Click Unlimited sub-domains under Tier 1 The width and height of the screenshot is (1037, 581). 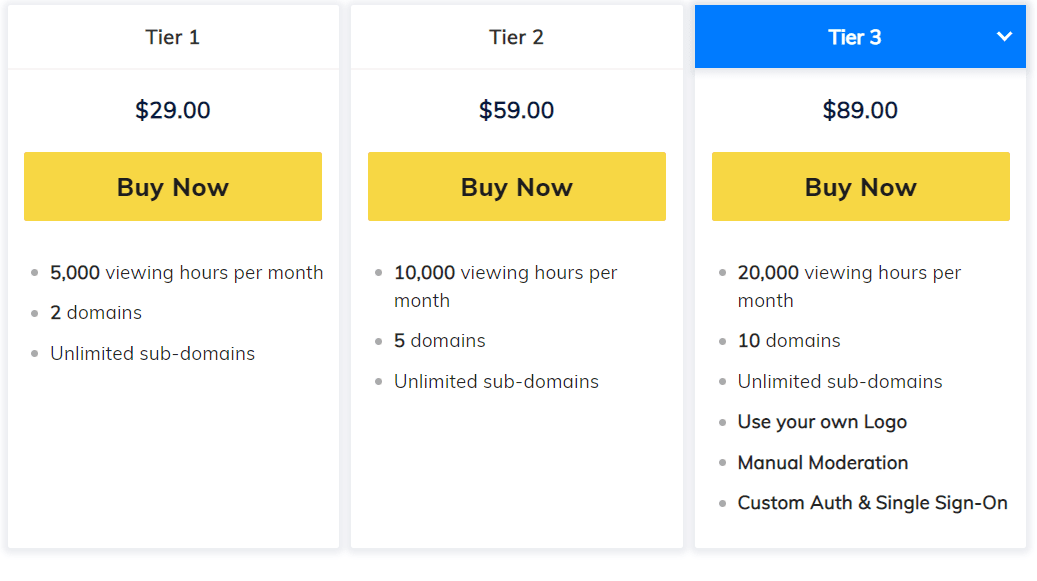coord(153,353)
